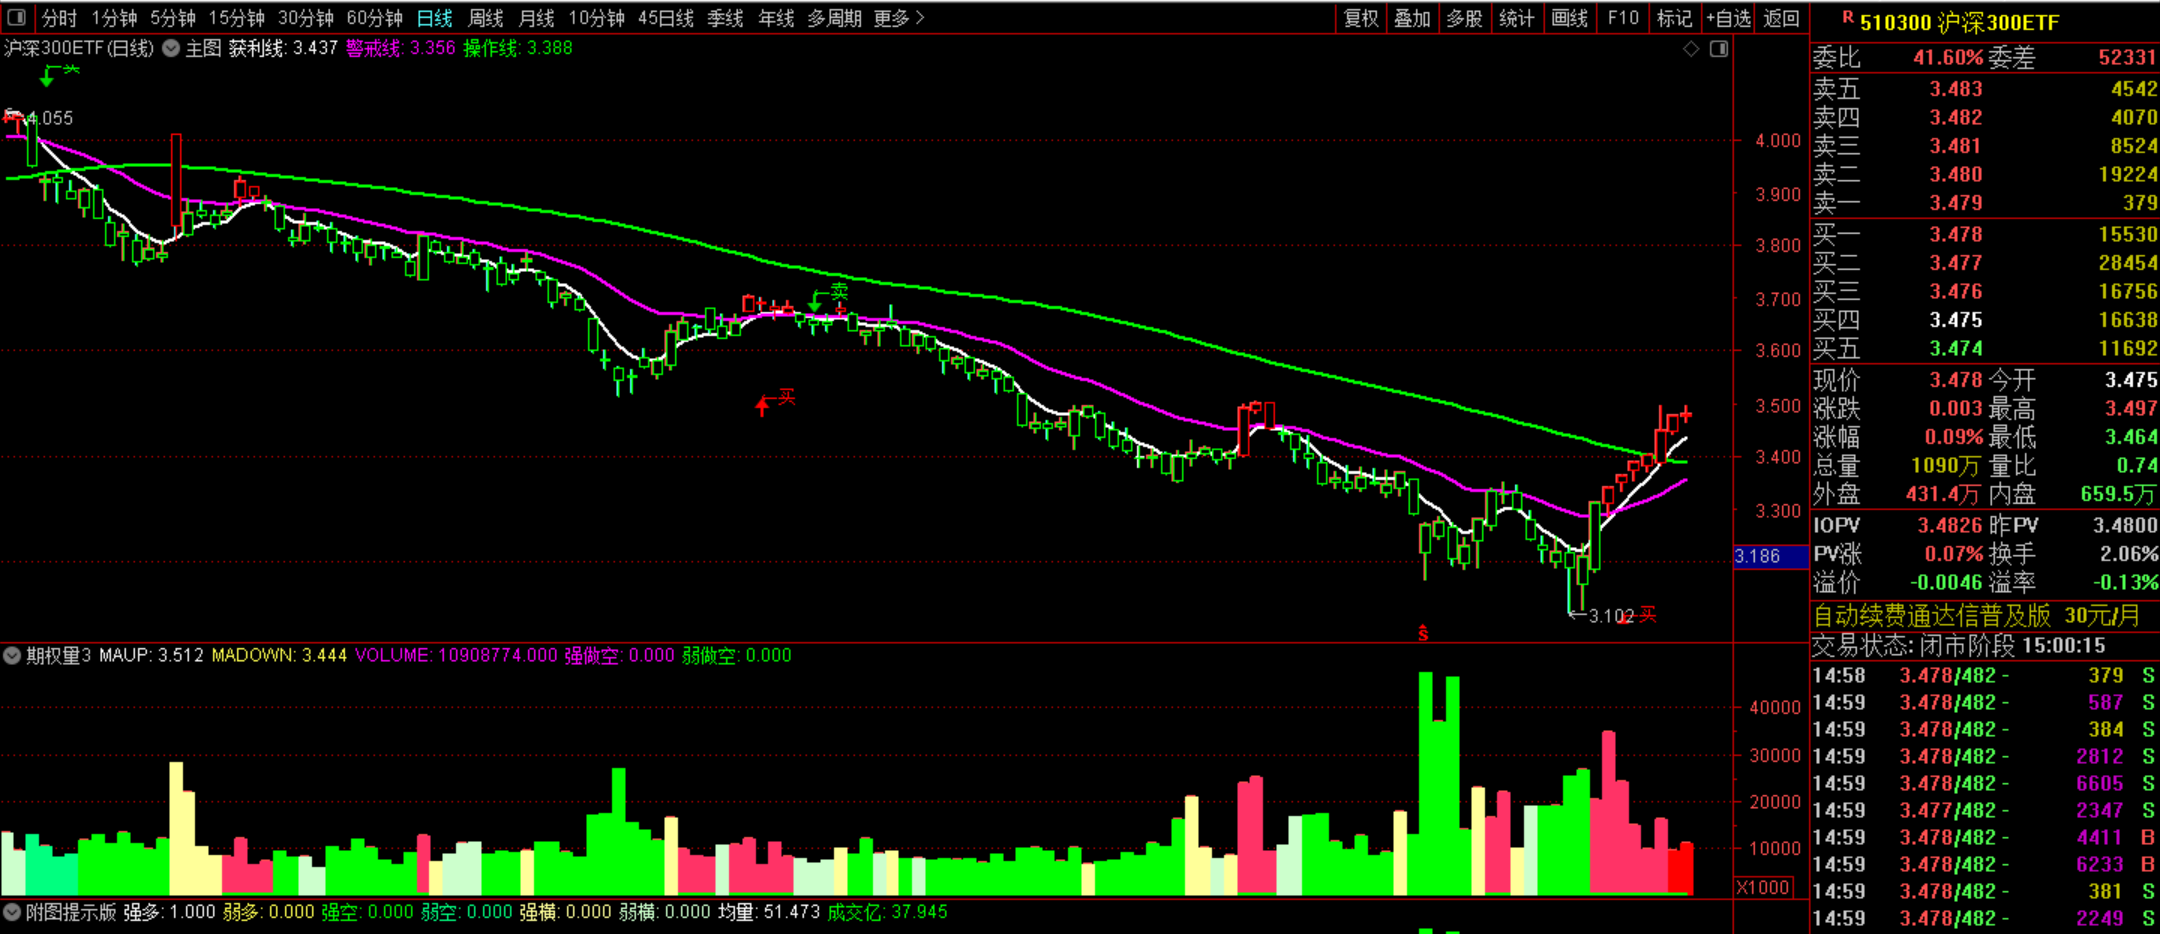Click the red S marker below chart
Screen dimensions: 2160x934
(x=1423, y=633)
